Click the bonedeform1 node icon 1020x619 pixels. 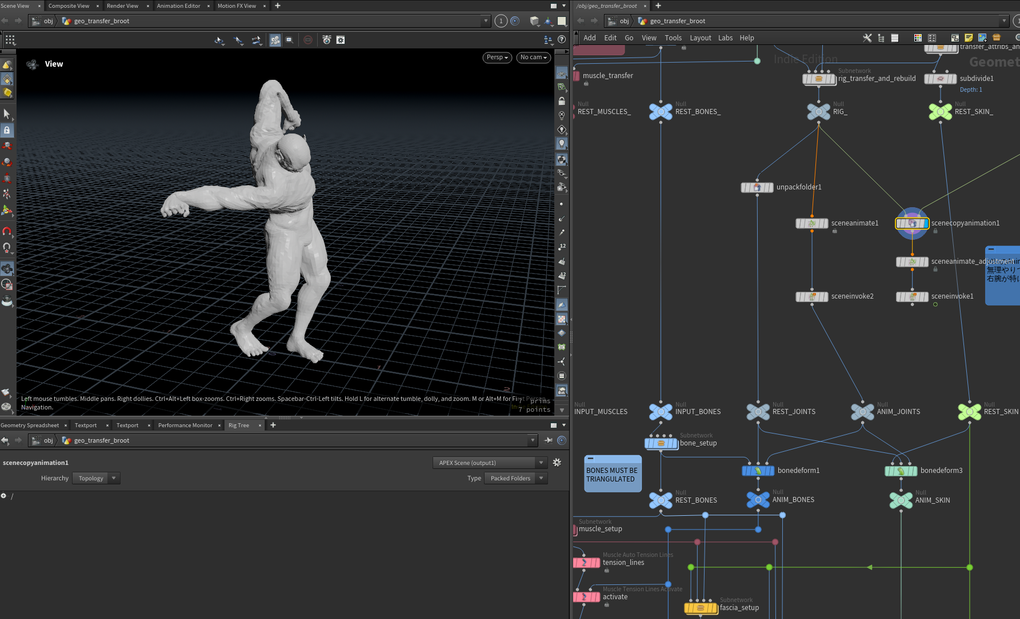(x=758, y=470)
